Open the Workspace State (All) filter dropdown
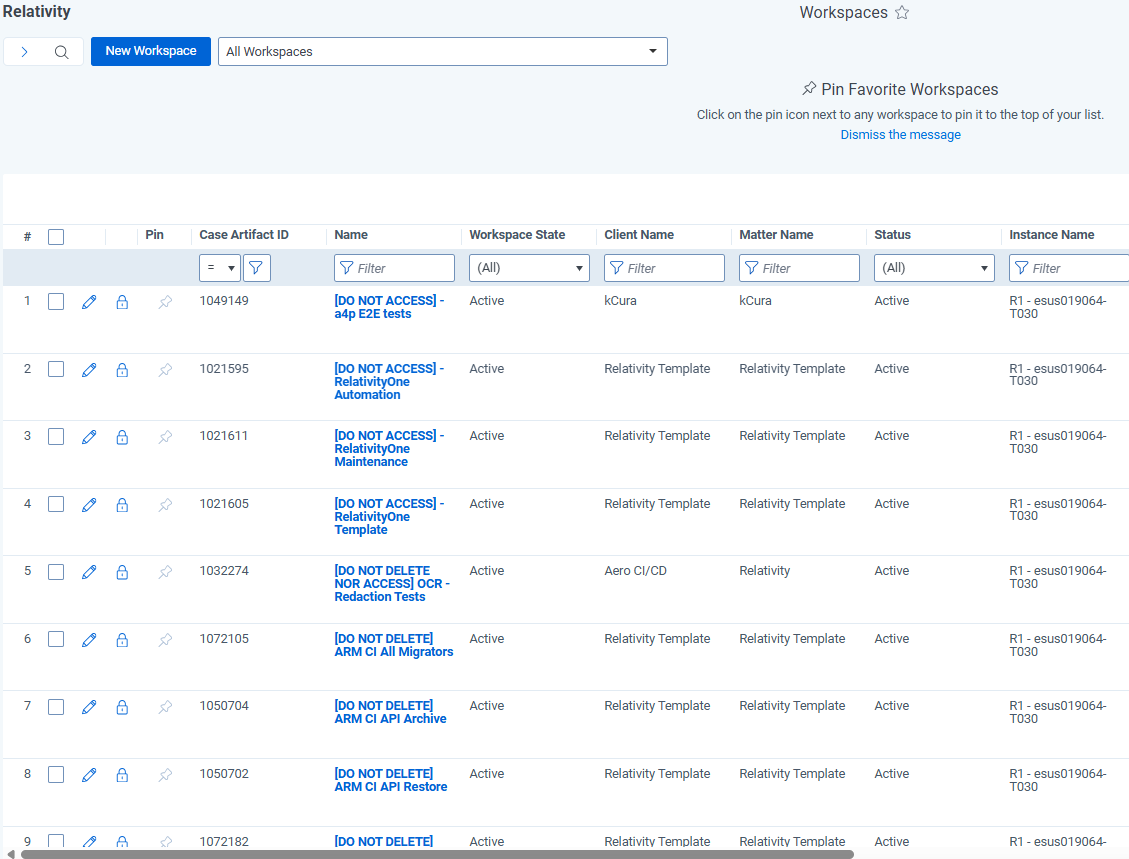Viewport: 1129px width, 859px height. [529, 268]
